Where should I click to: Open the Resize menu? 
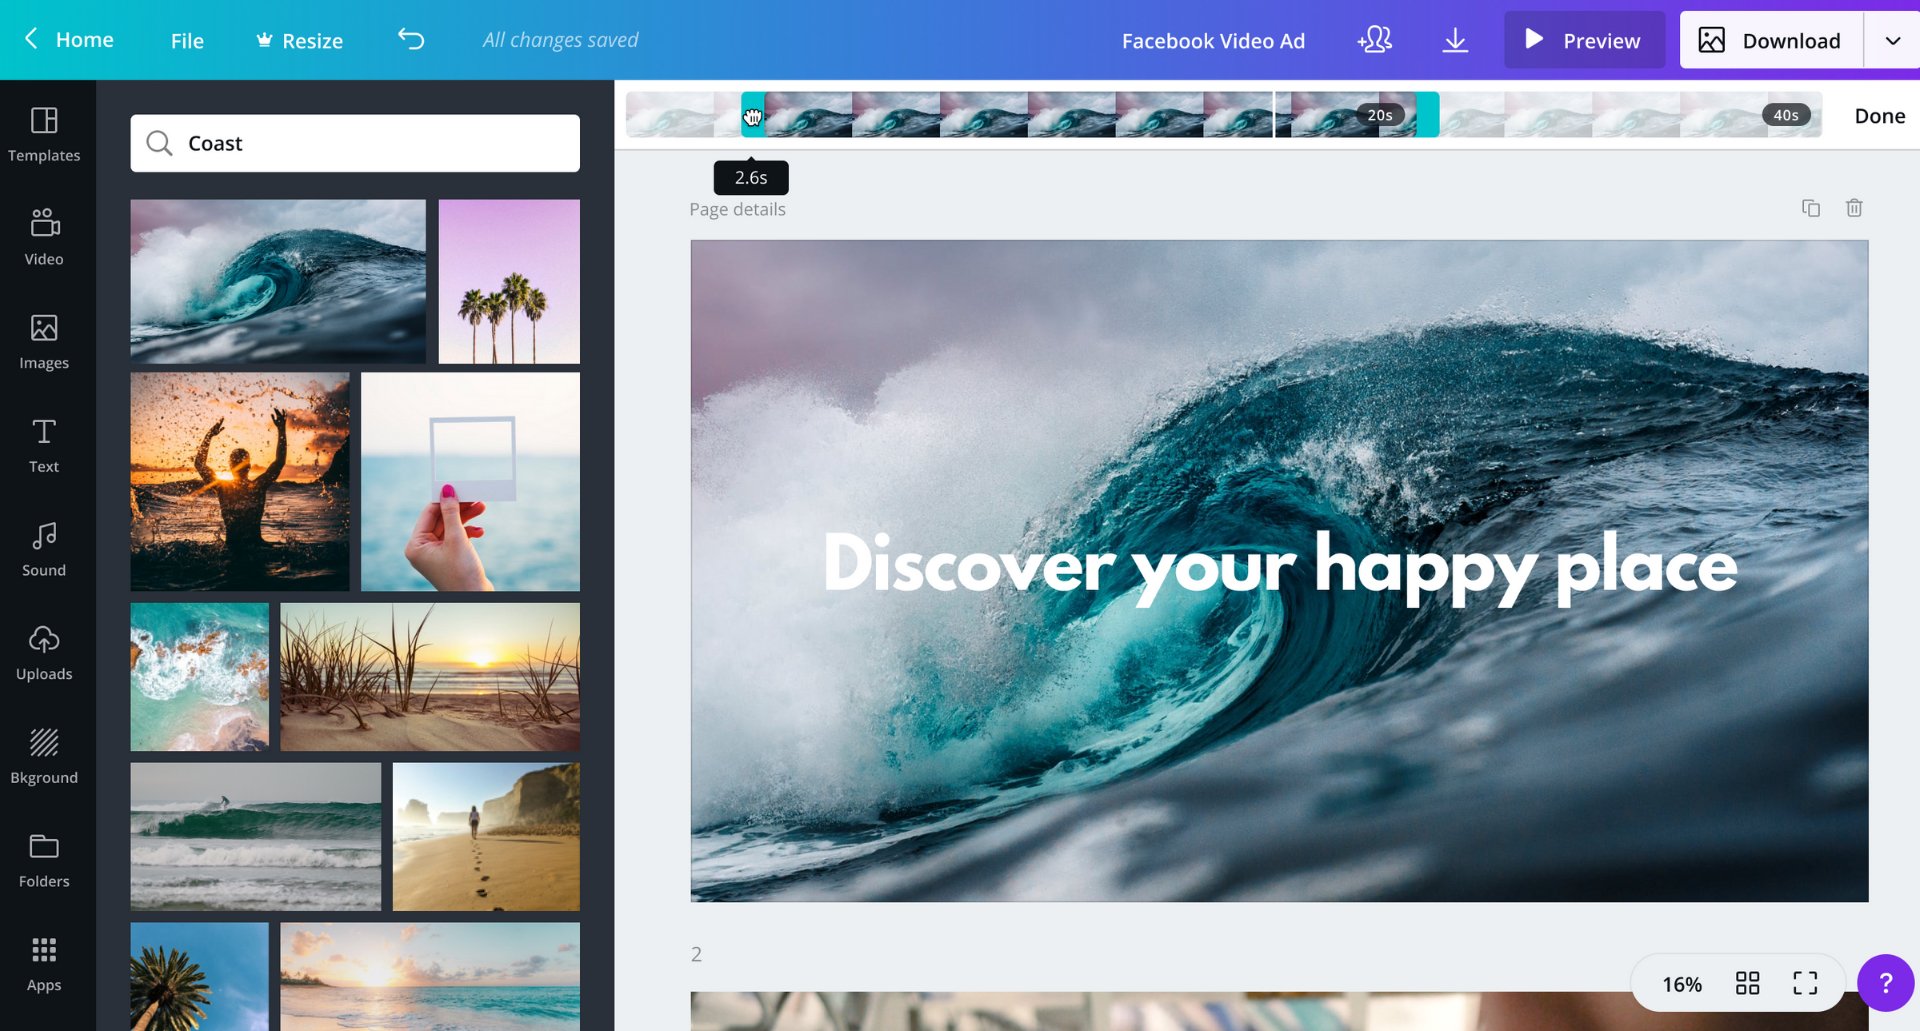pyautogui.click(x=299, y=41)
